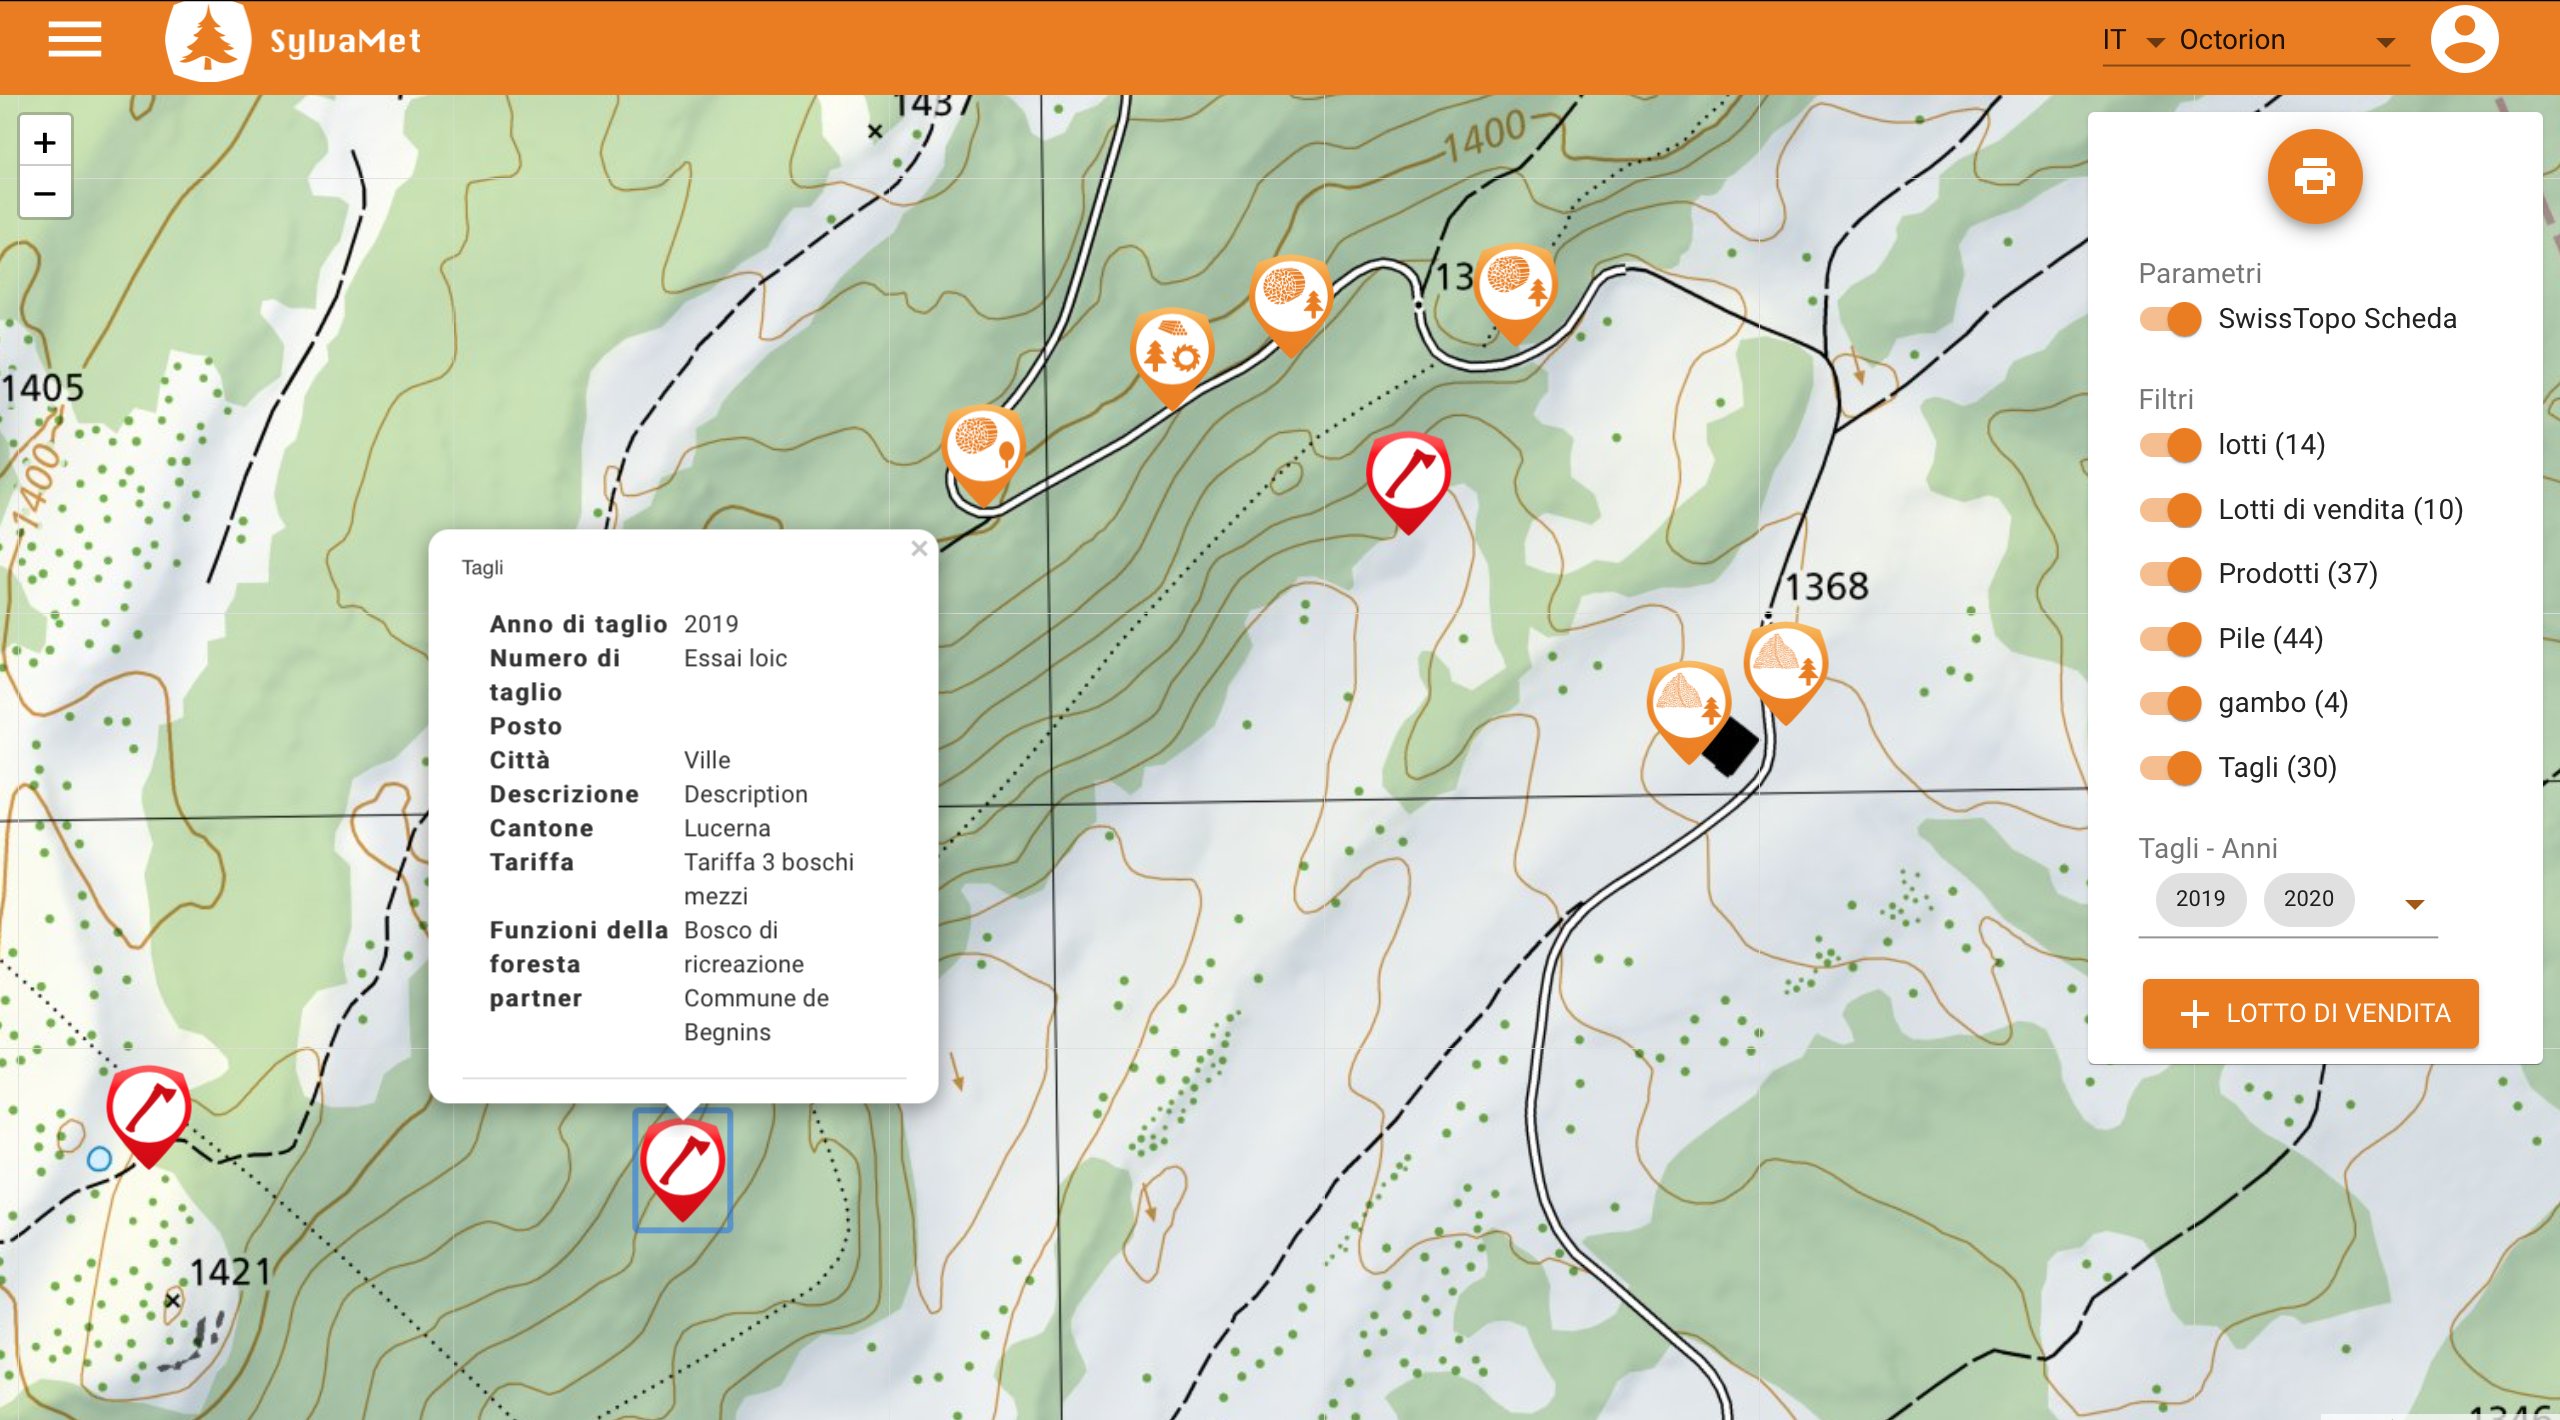Click the 'Tagli' popup heading
2560x1420 pixels.
pyautogui.click(x=482, y=568)
